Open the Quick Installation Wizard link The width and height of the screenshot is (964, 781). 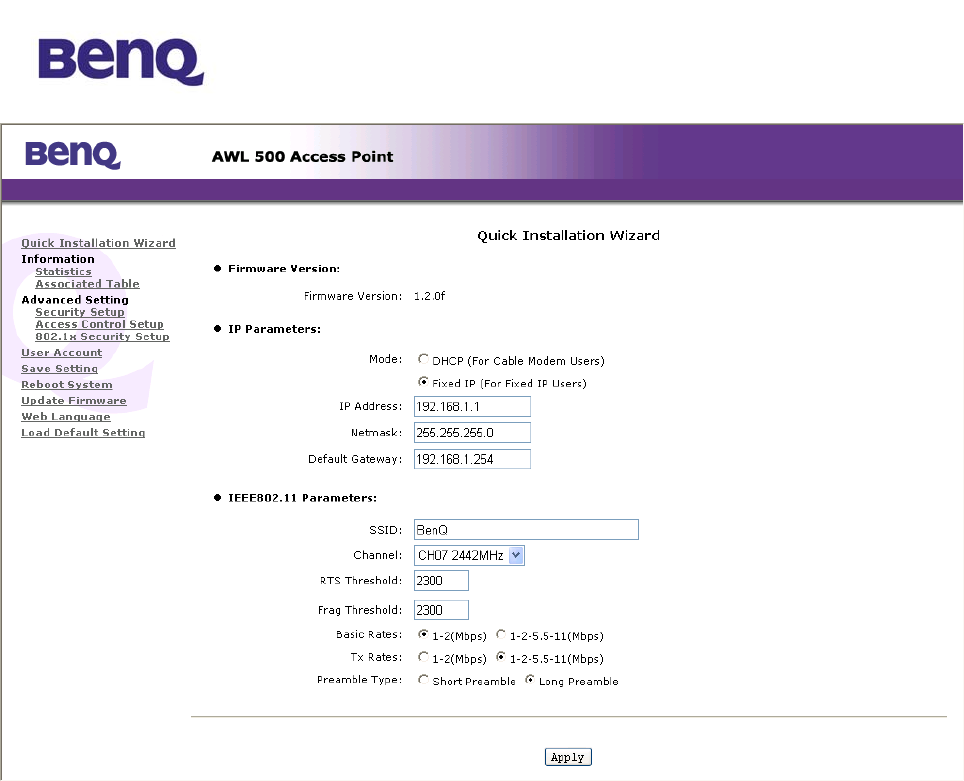tap(98, 243)
